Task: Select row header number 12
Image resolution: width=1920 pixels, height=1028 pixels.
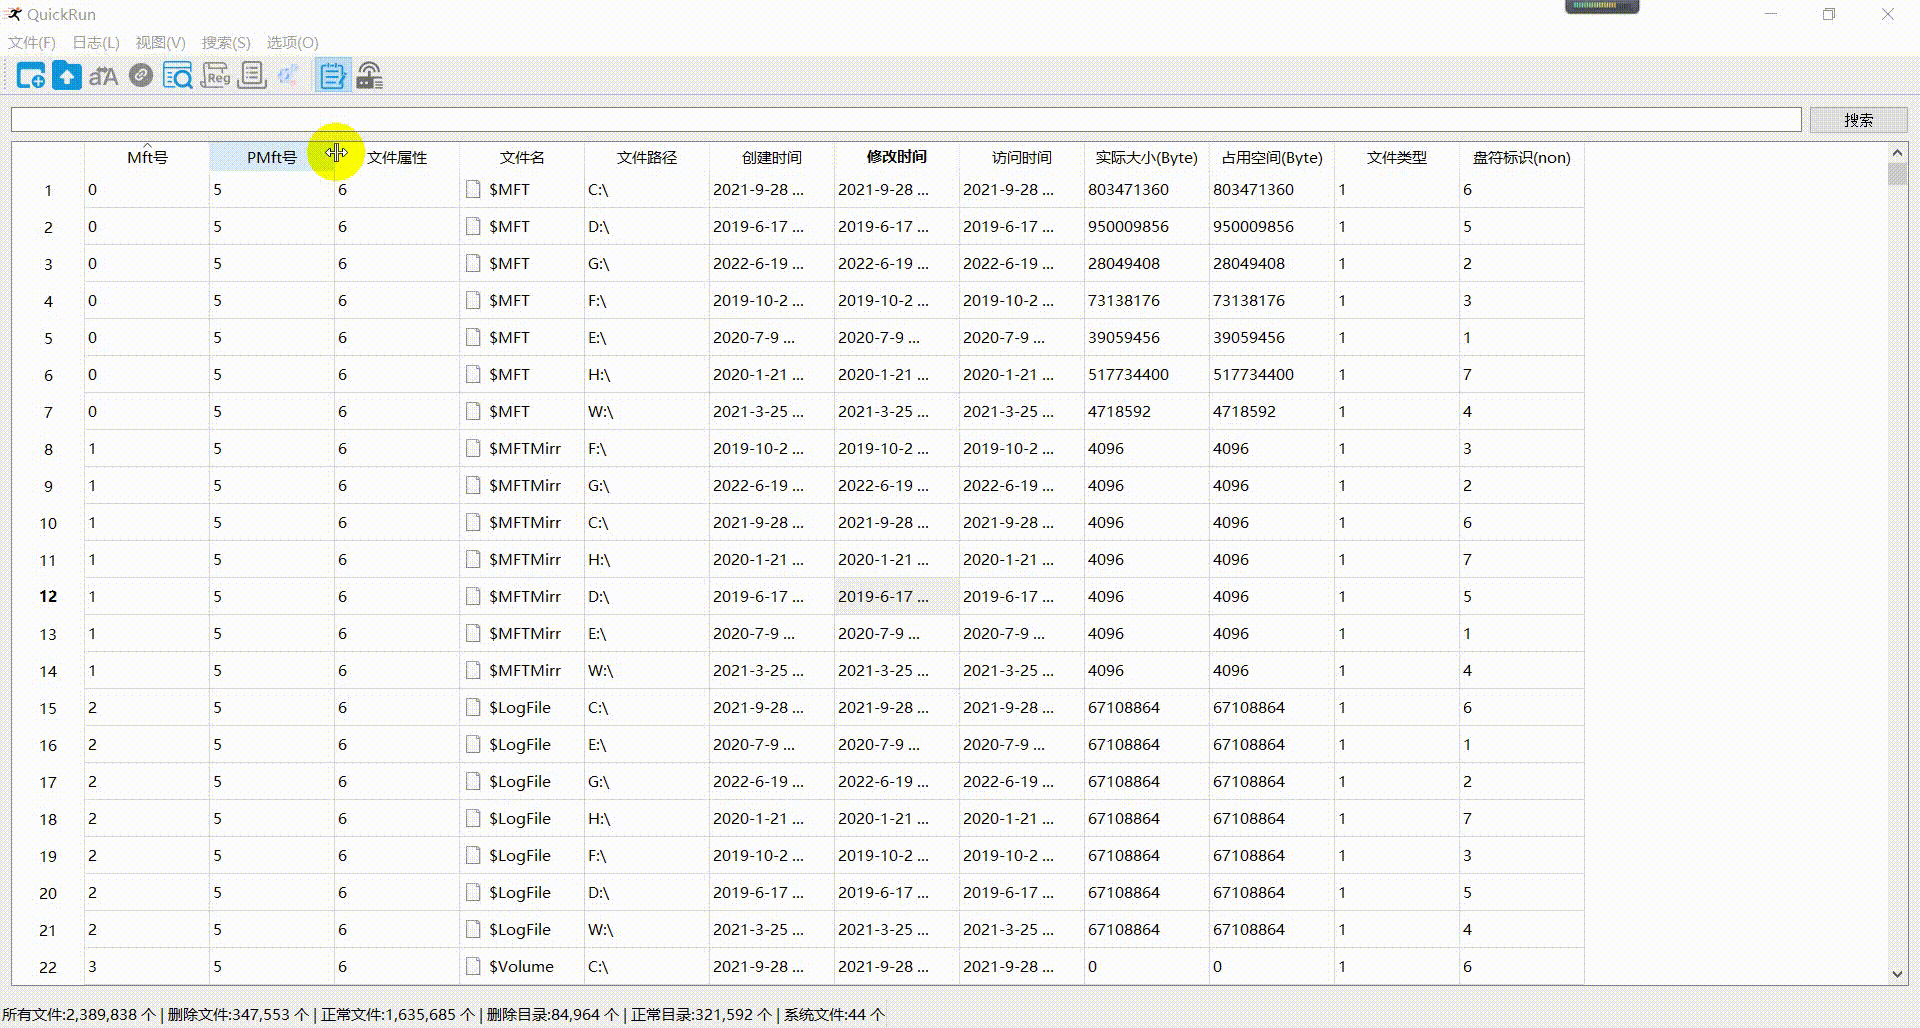Action: (x=48, y=596)
